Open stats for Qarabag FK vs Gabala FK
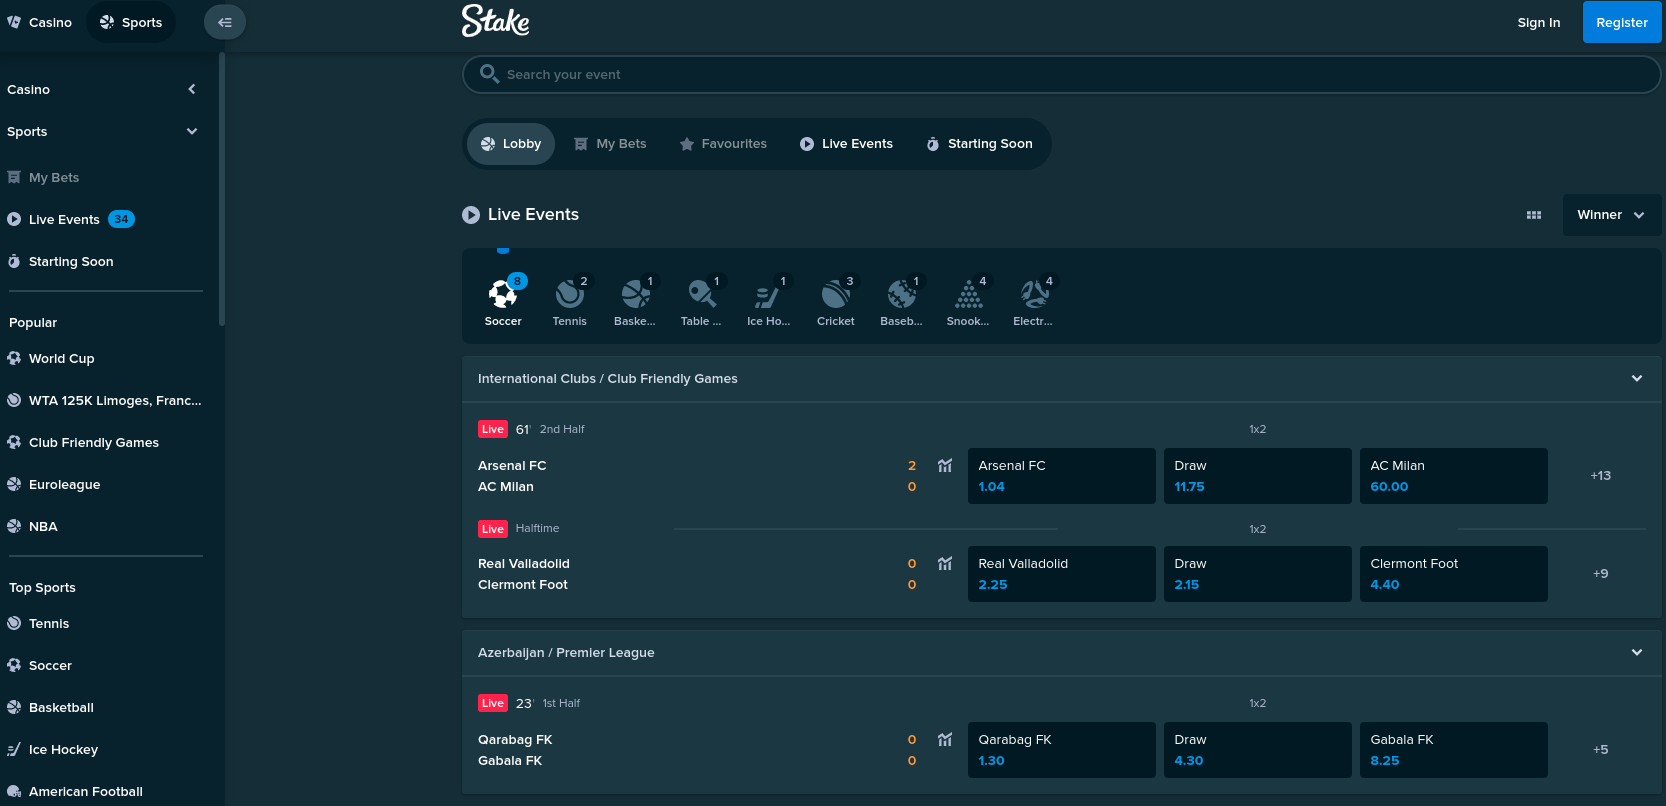 pos(945,740)
